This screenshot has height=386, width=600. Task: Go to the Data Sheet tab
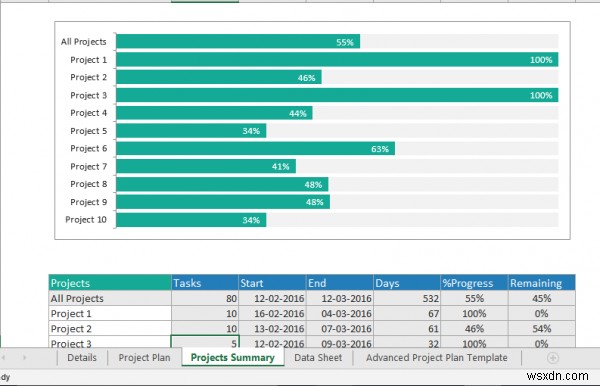click(318, 358)
